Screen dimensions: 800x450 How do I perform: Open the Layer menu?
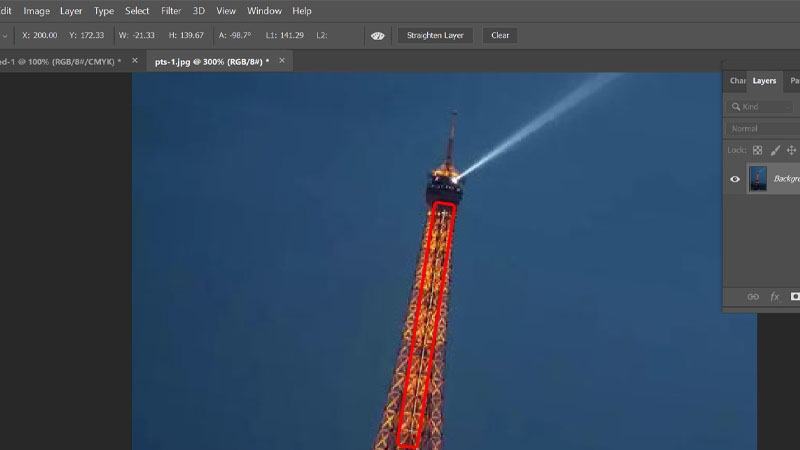71,11
